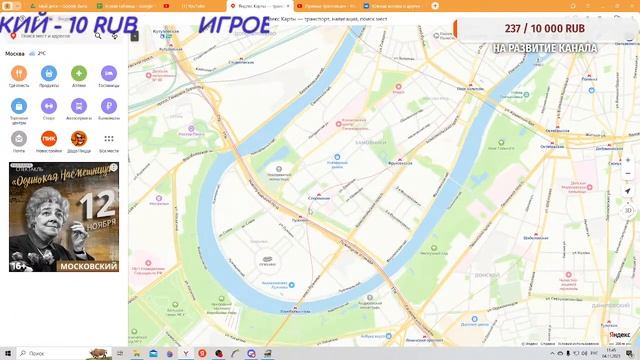
Task: Open the 'Справка' help link
Action: [548, 344]
